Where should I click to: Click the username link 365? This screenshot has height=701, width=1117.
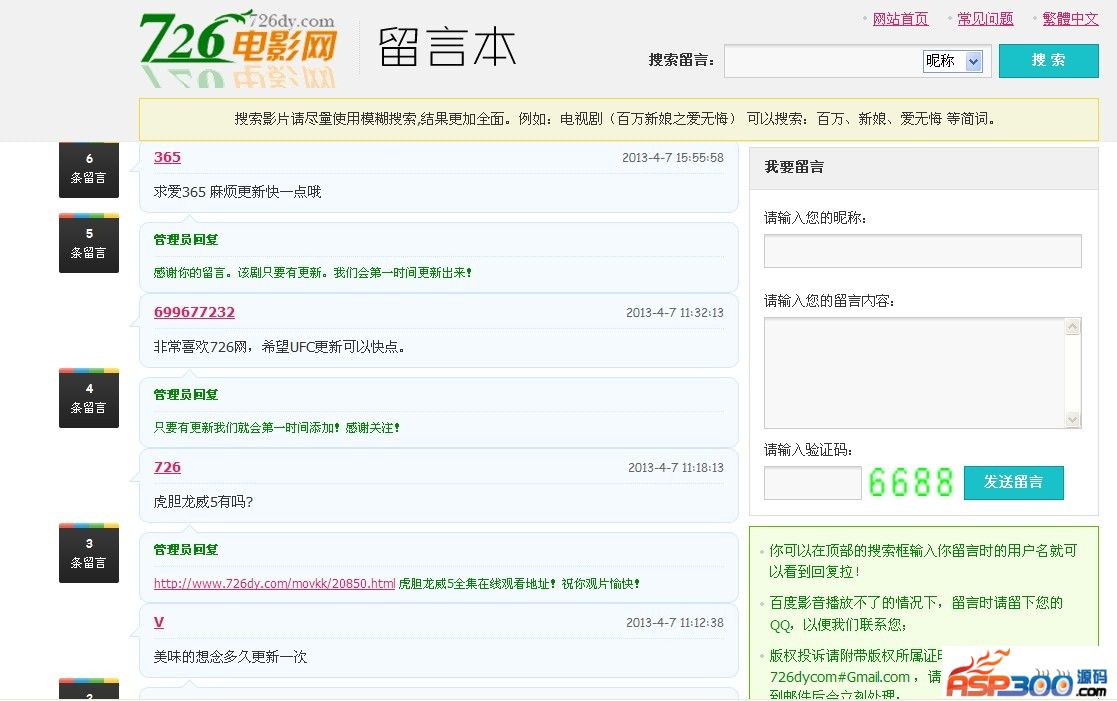click(x=167, y=157)
